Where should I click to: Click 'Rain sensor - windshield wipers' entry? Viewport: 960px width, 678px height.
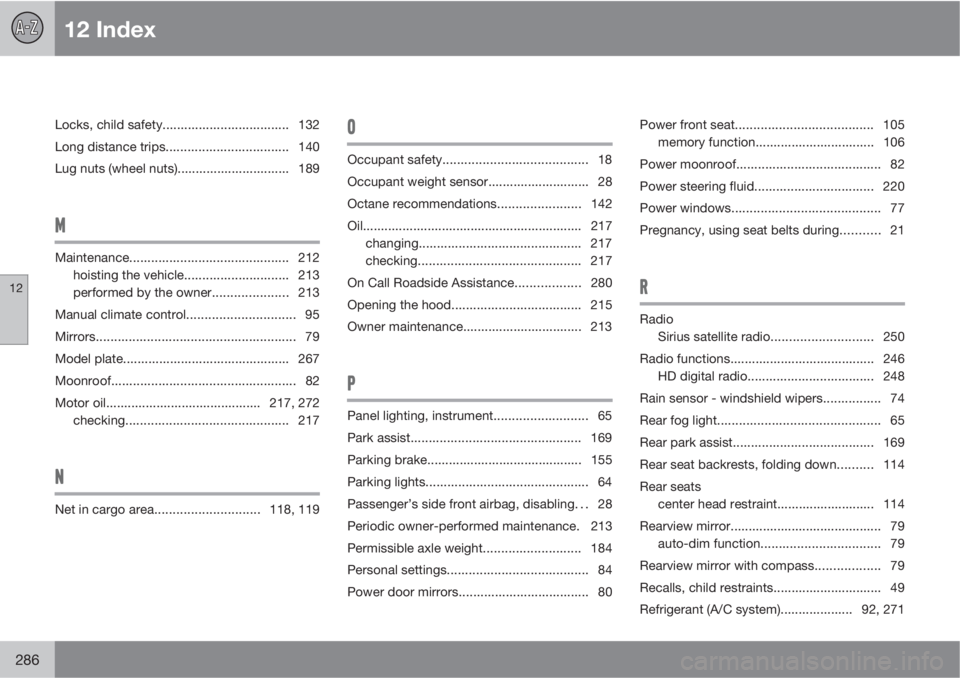(772, 399)
